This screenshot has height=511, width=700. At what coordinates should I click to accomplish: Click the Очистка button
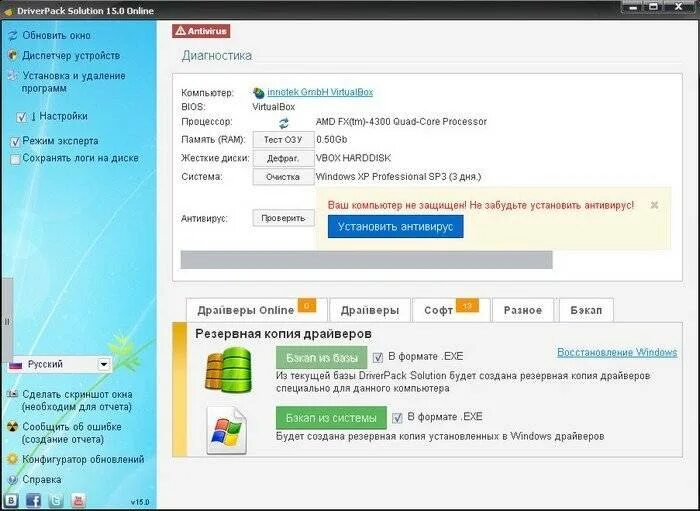point(283,177)
